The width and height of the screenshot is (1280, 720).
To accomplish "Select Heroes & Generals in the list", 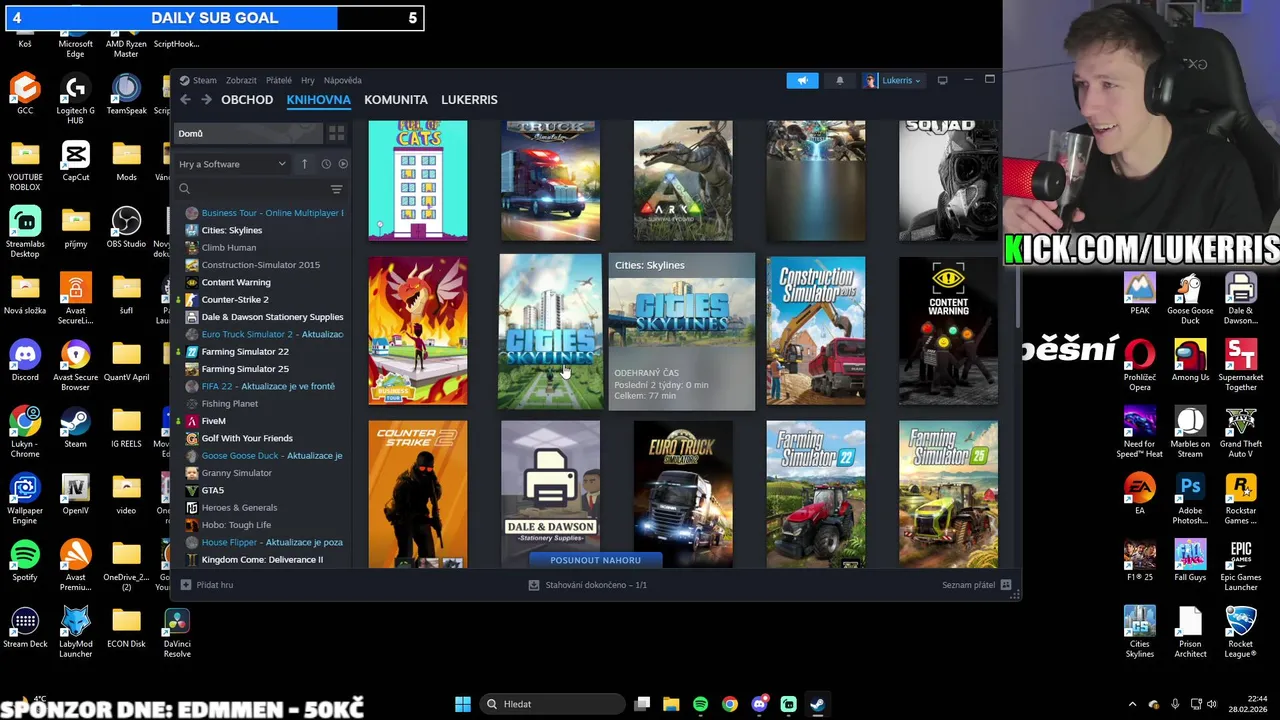I will tap(264, 507).
